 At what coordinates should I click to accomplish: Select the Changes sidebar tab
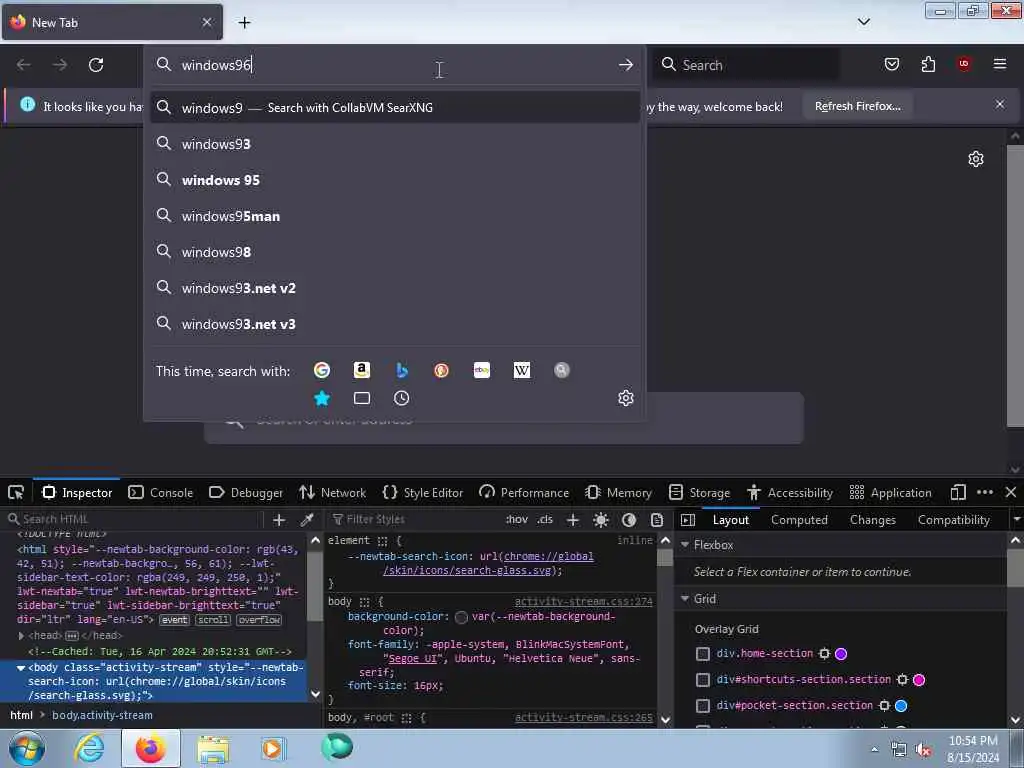(872, 520)
